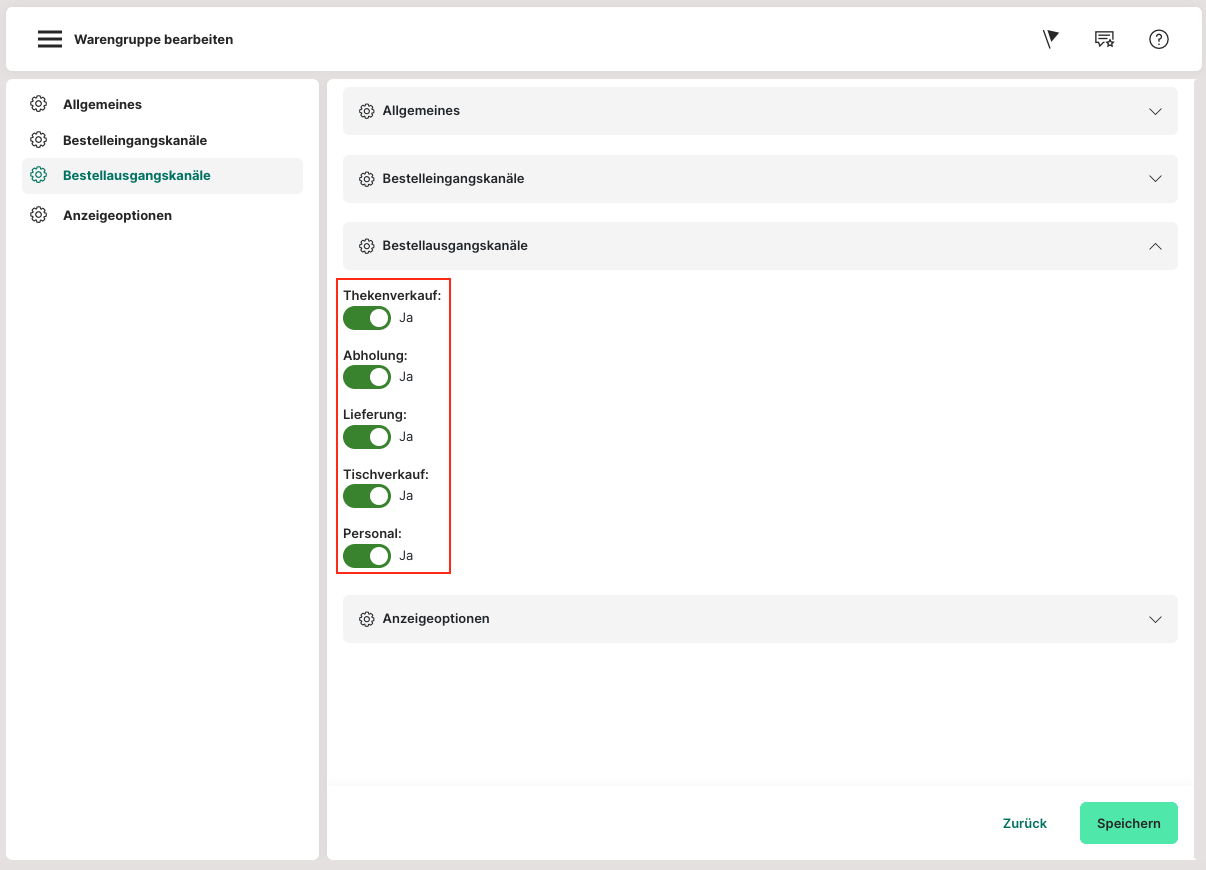
Task: Click the flag icon in header
Action: click(x=1050, y=39)
